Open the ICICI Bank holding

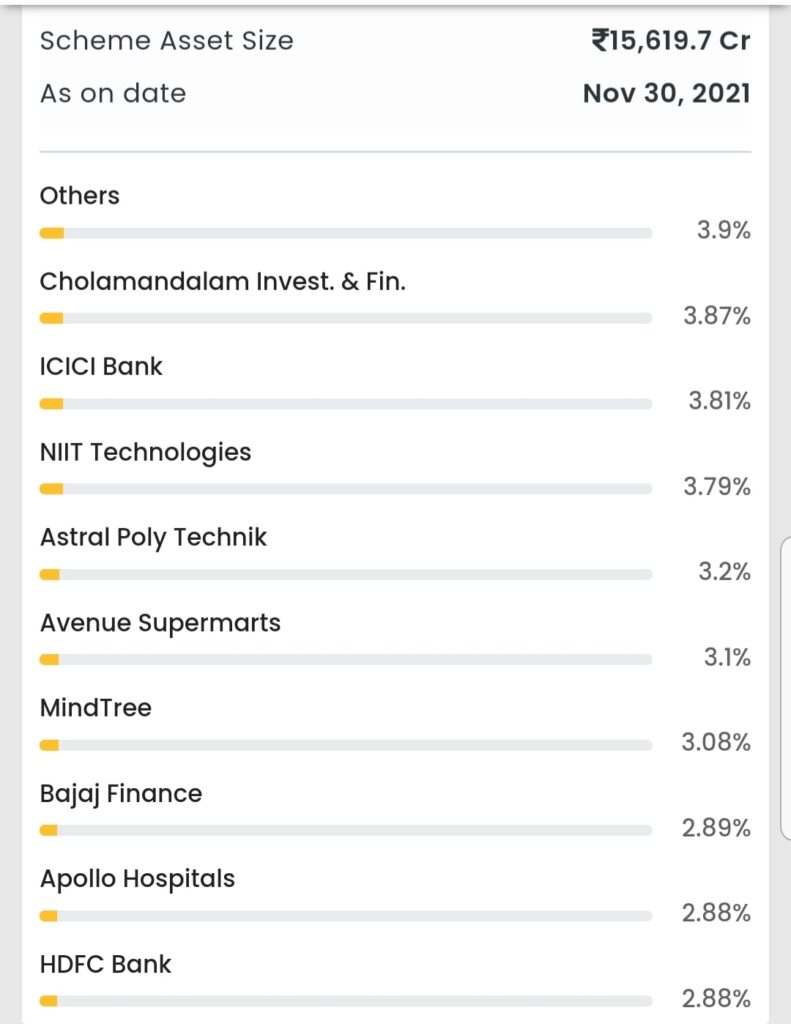[x=395, y=385]
